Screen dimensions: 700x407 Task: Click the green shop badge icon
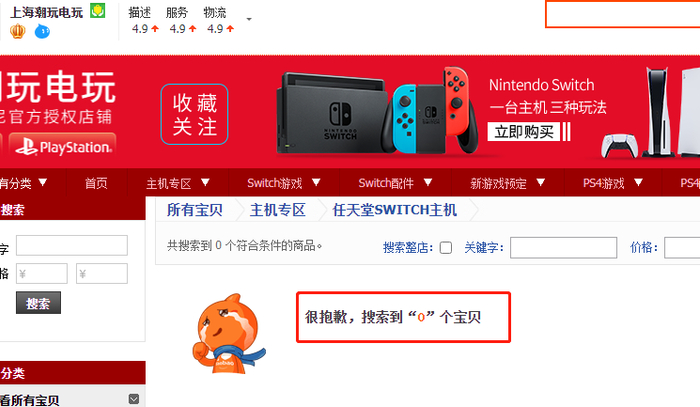(x=97, y=10)
